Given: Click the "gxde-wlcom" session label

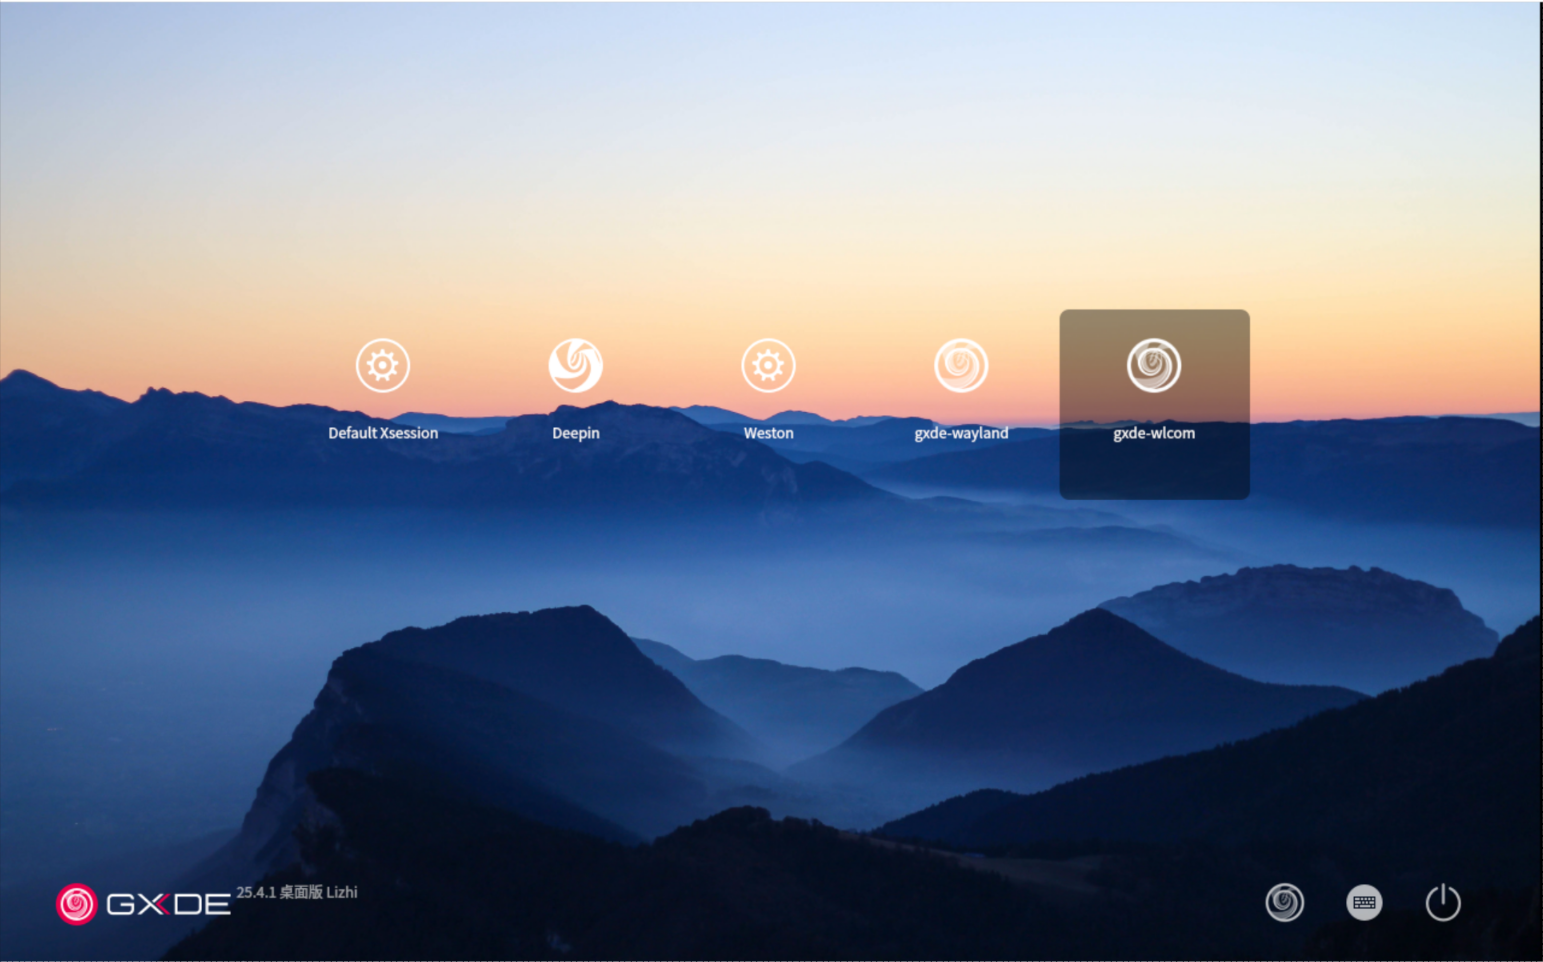Looking at the screenshot, I should [1154, 433].
